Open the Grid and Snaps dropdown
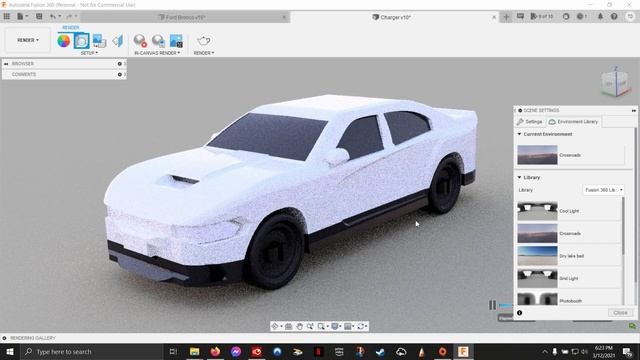This screenshot has width=640, height=360. (x=349, y=326)
